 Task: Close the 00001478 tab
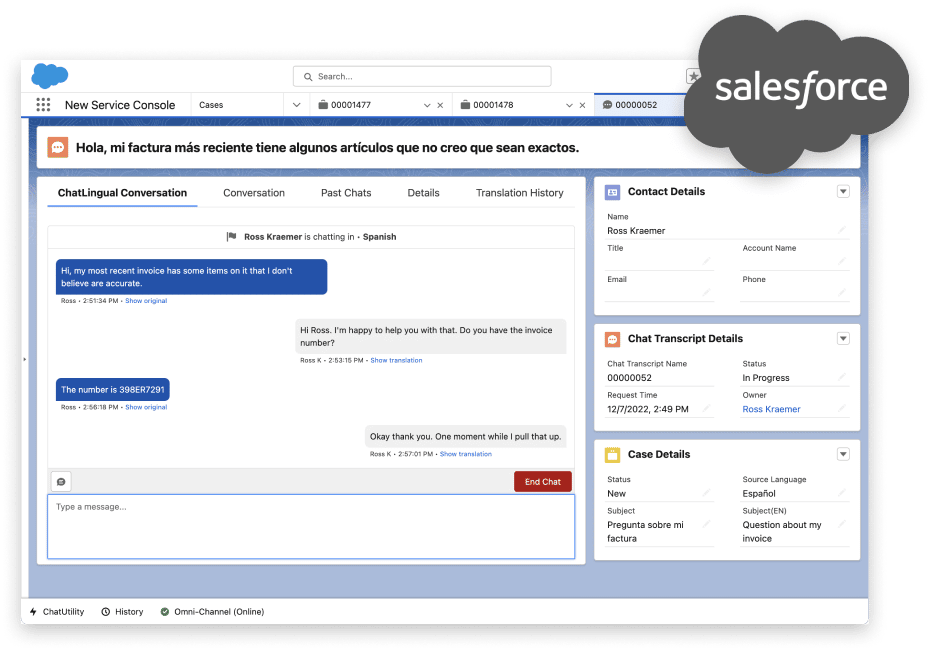pyautogui.click(x=582, y=105)
